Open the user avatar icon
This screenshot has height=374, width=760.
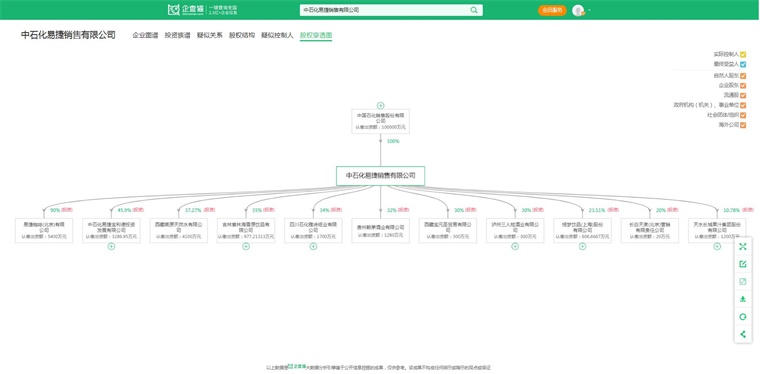tap(578, 10)
